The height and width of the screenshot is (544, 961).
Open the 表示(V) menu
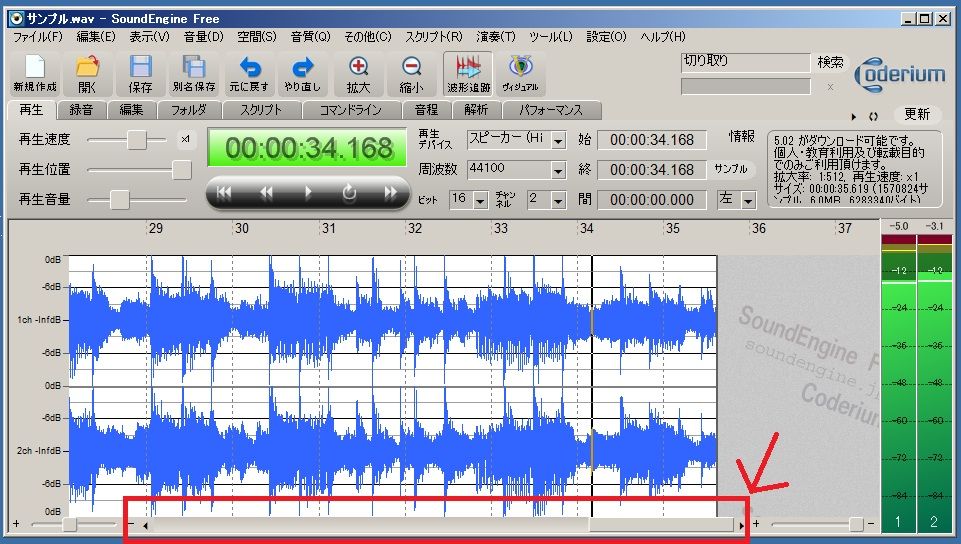coord(149,37)
